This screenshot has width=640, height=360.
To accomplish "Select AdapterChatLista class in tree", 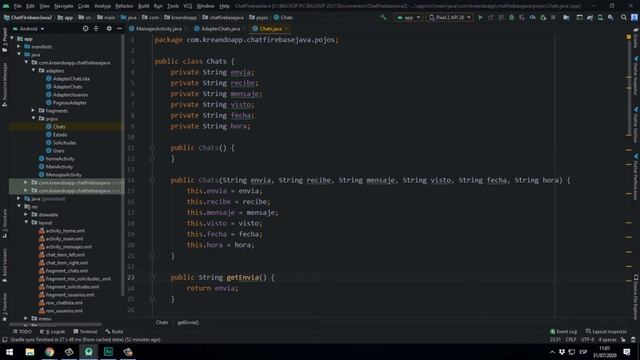I will pyautogui.click(x=71, y=78).
